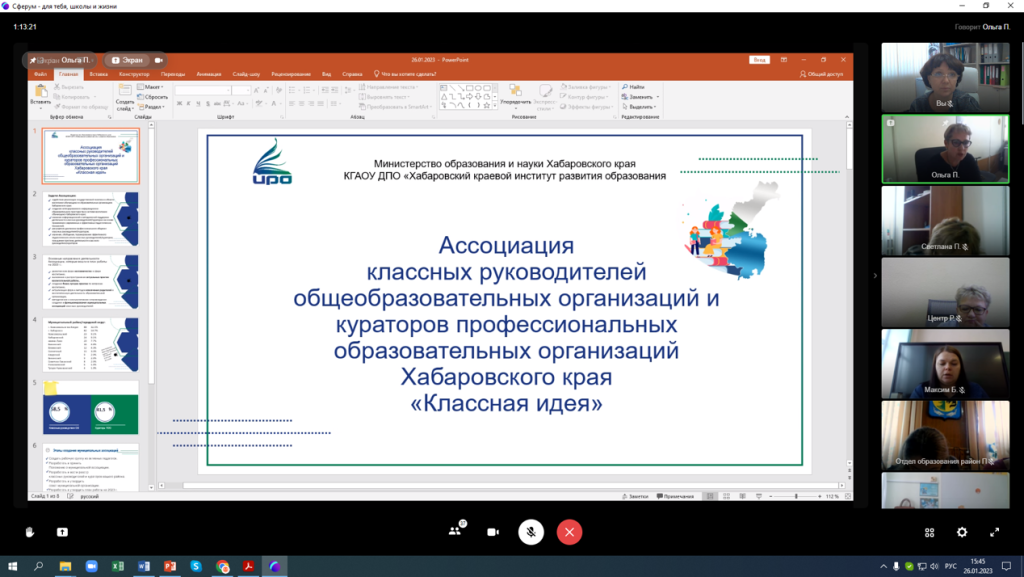
Task: Open Chrome from the taskbar
Action: (x=223, y=566)
